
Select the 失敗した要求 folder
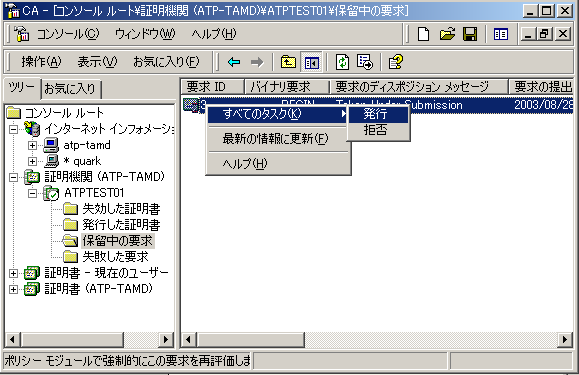[115, 257]
